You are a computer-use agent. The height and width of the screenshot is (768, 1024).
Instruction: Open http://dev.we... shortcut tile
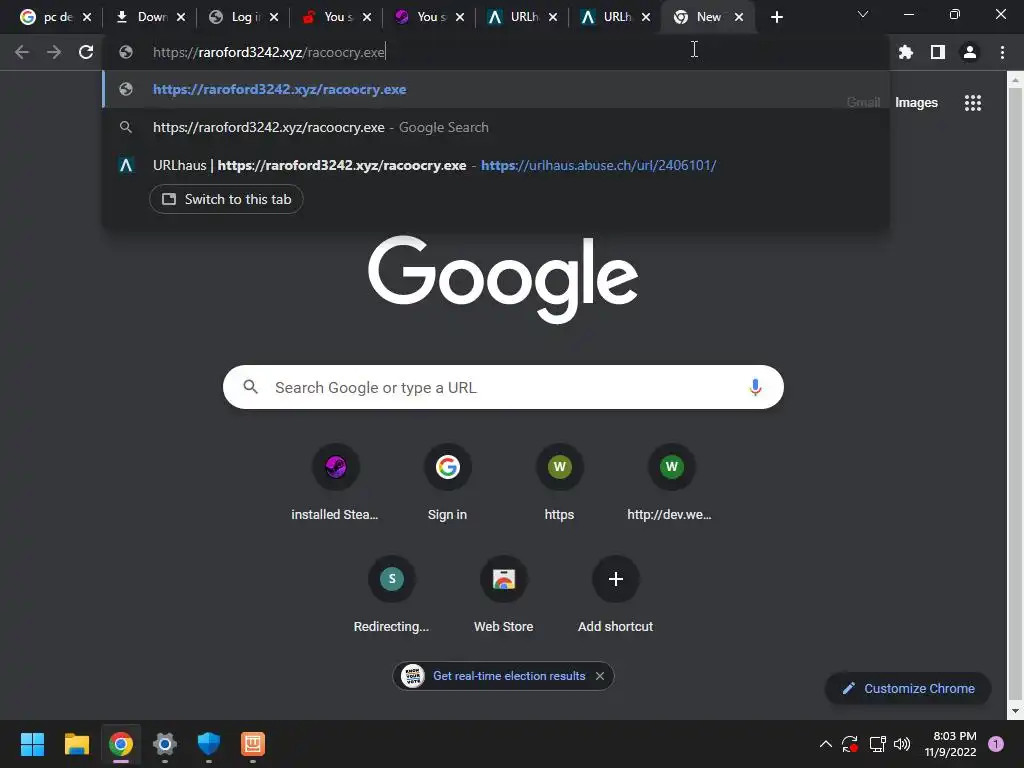coord(671,483)
